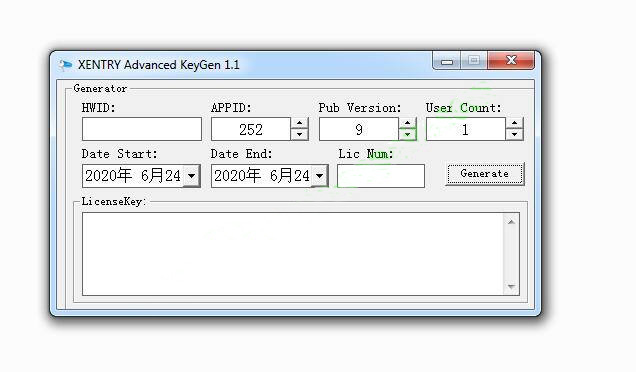Select the Pub Version field showing 9

[359, 129]
